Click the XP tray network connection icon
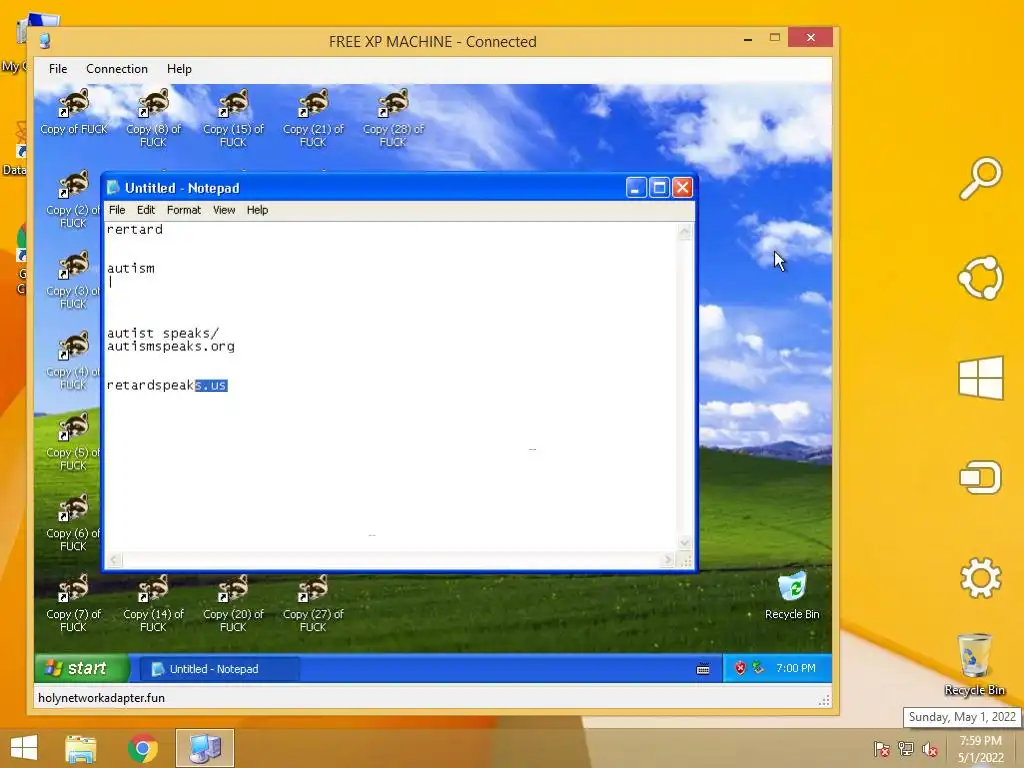 (758, 668)
